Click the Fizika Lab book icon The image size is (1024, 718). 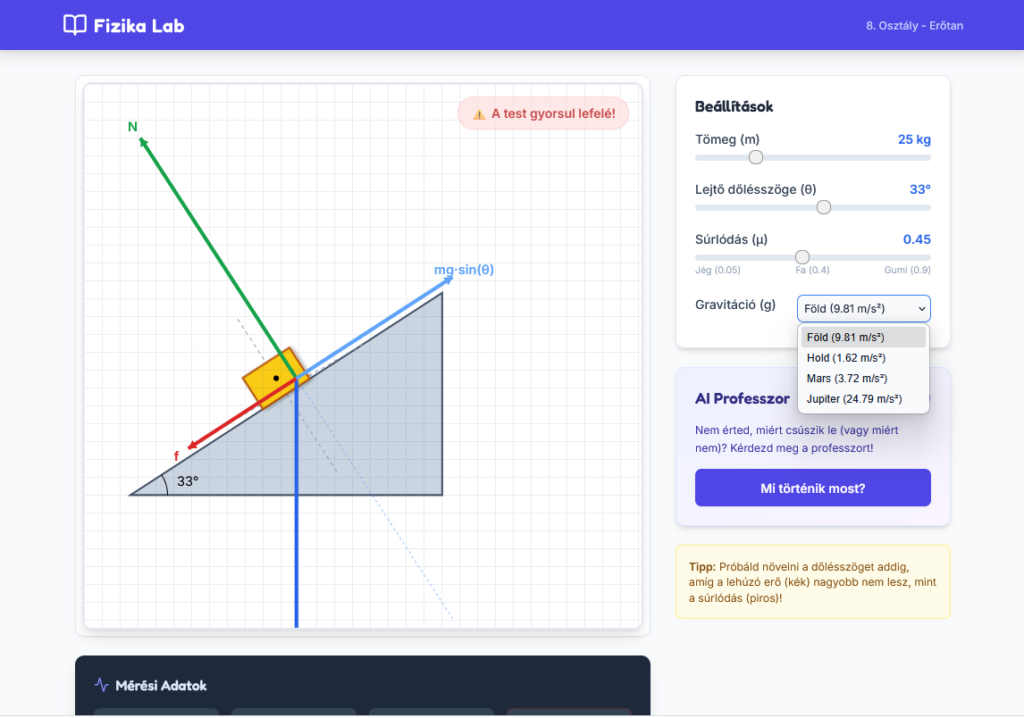click(x=75, y=25)
